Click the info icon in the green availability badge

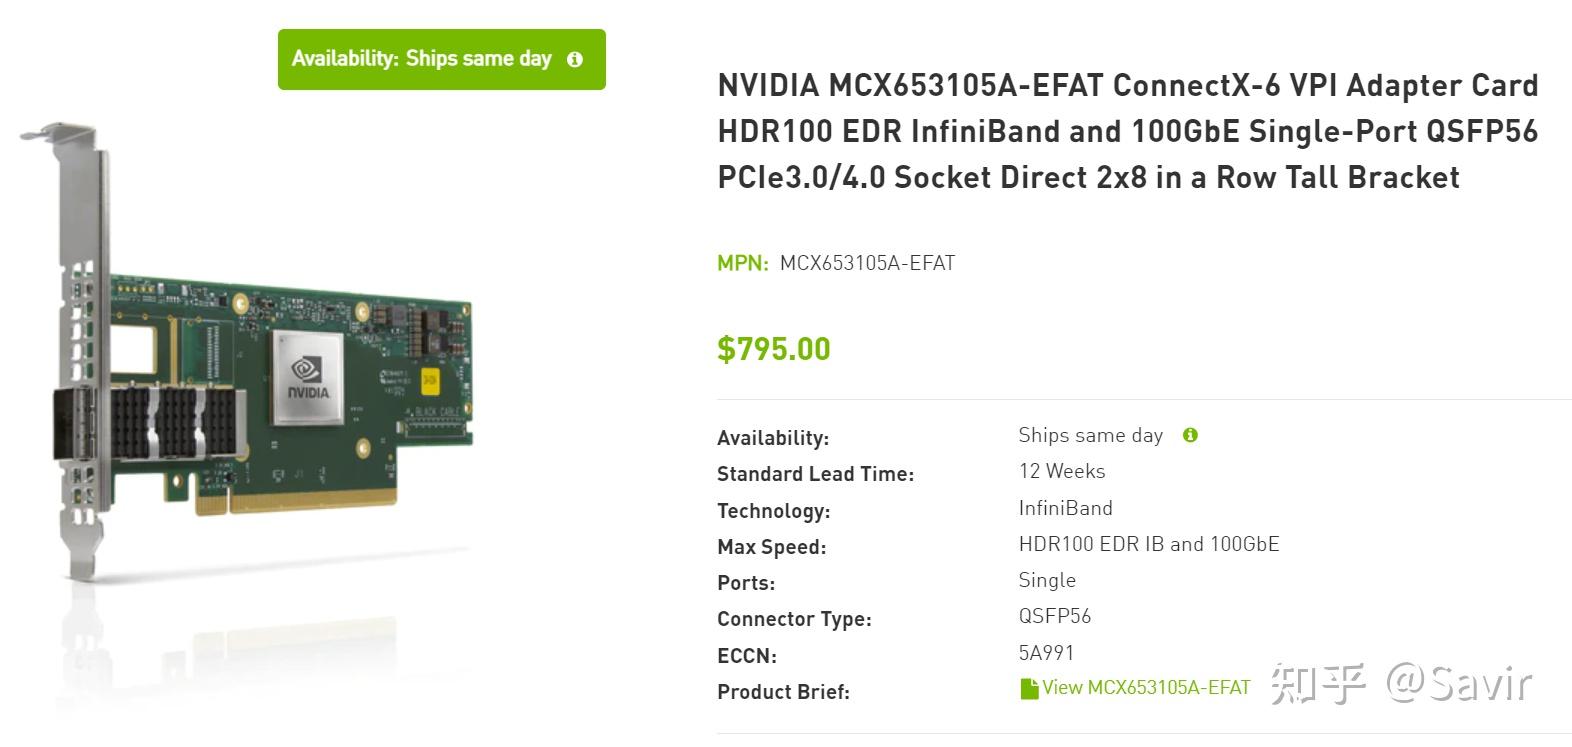tap(575, 60)
